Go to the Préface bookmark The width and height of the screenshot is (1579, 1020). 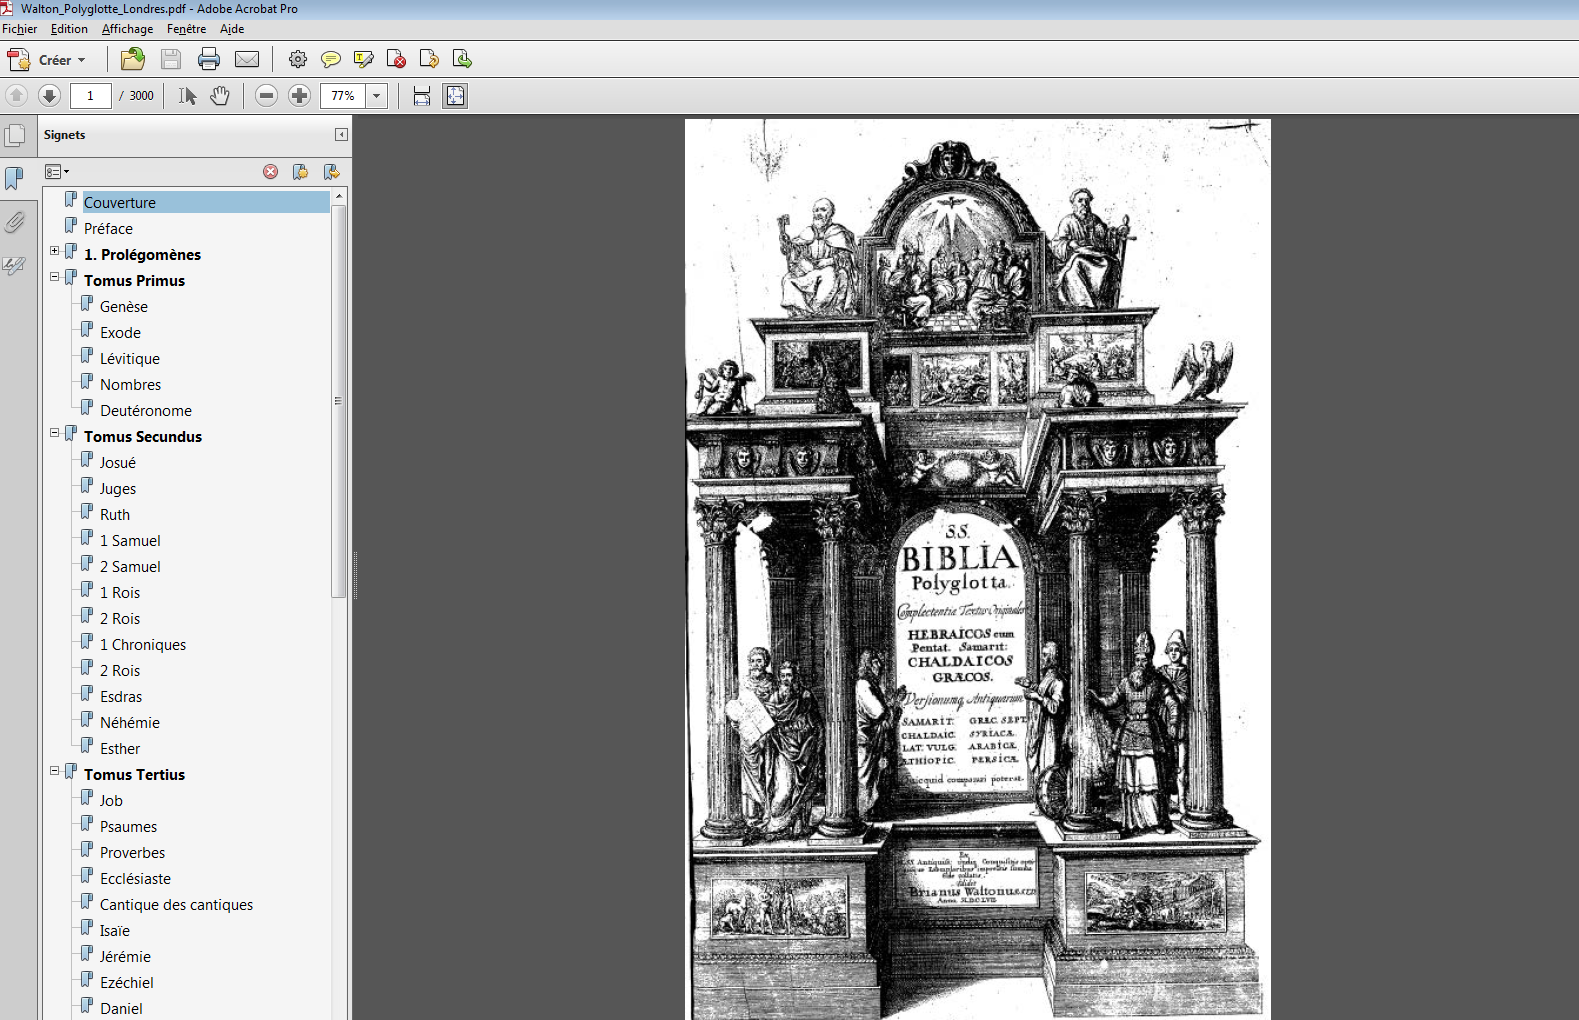[108, 228]
